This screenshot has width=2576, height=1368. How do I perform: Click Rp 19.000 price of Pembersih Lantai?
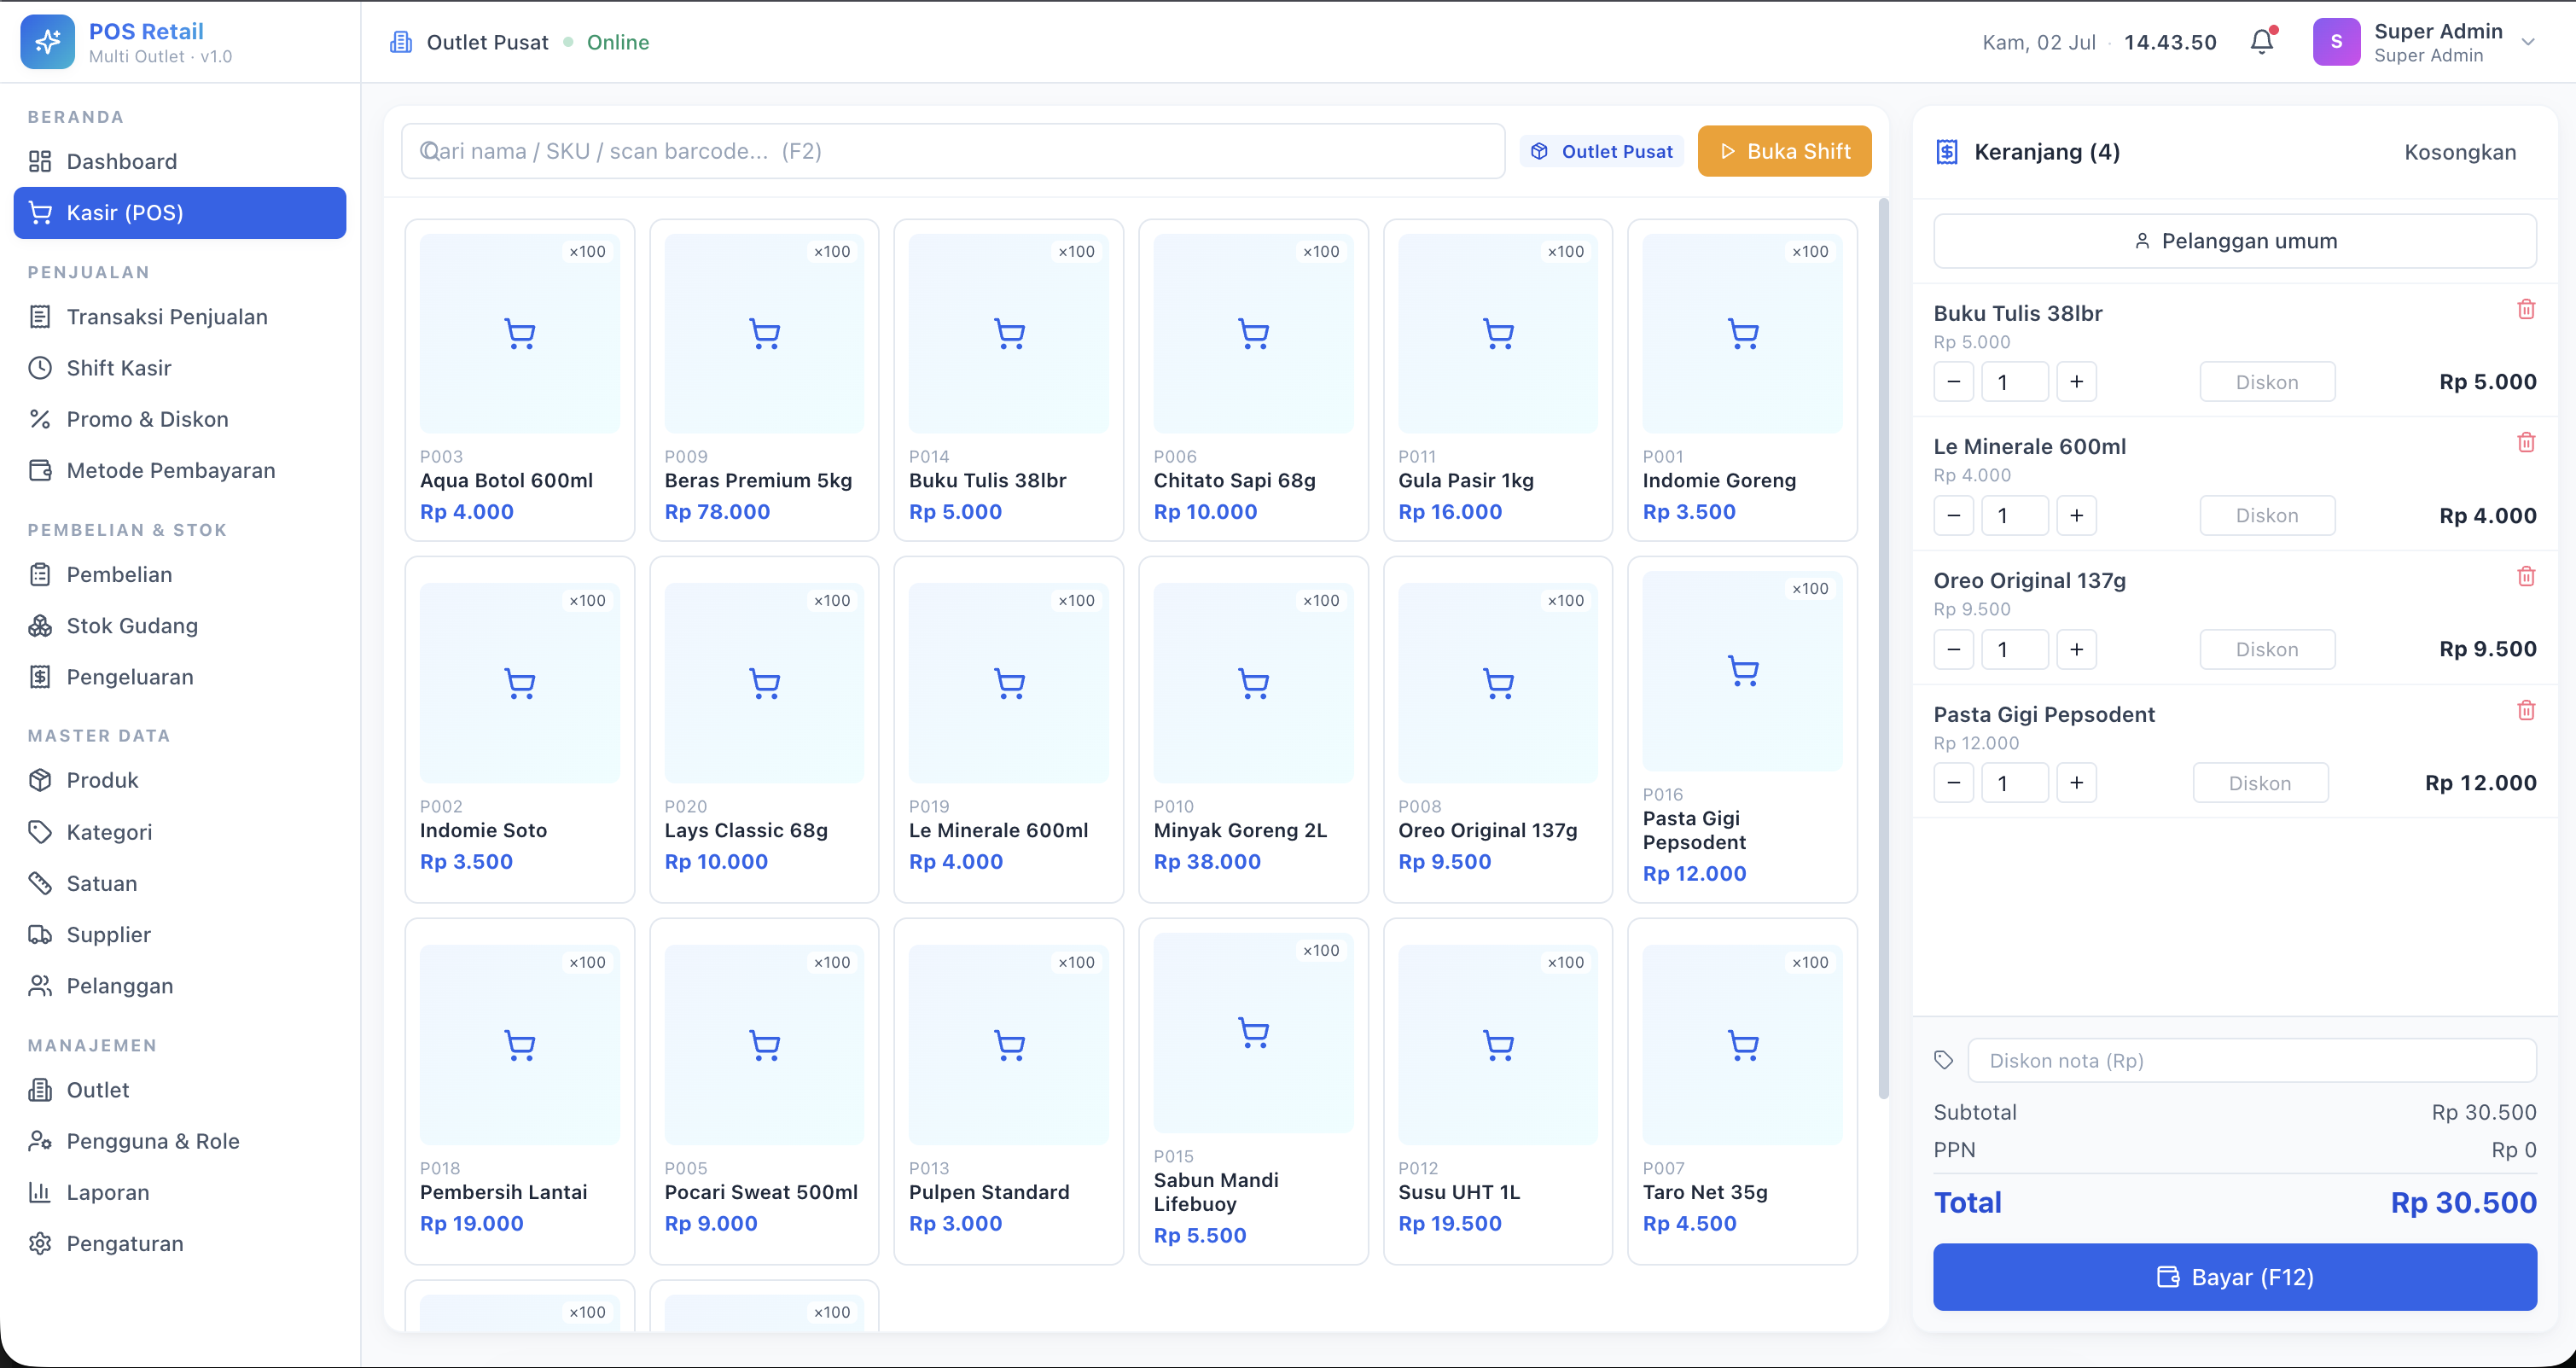[x=472, y=1223]
